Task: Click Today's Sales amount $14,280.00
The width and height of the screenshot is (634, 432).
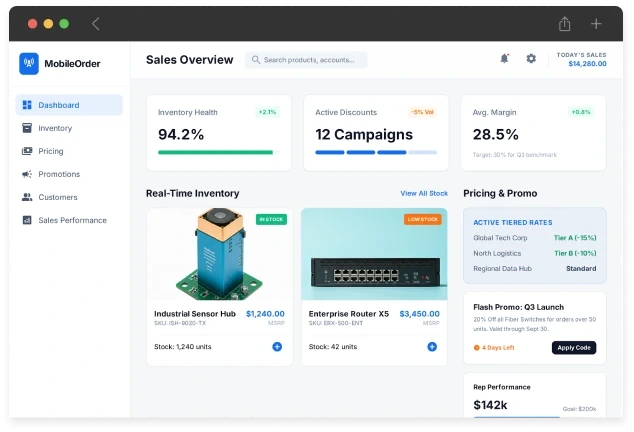Action: [x=588, y=64]
